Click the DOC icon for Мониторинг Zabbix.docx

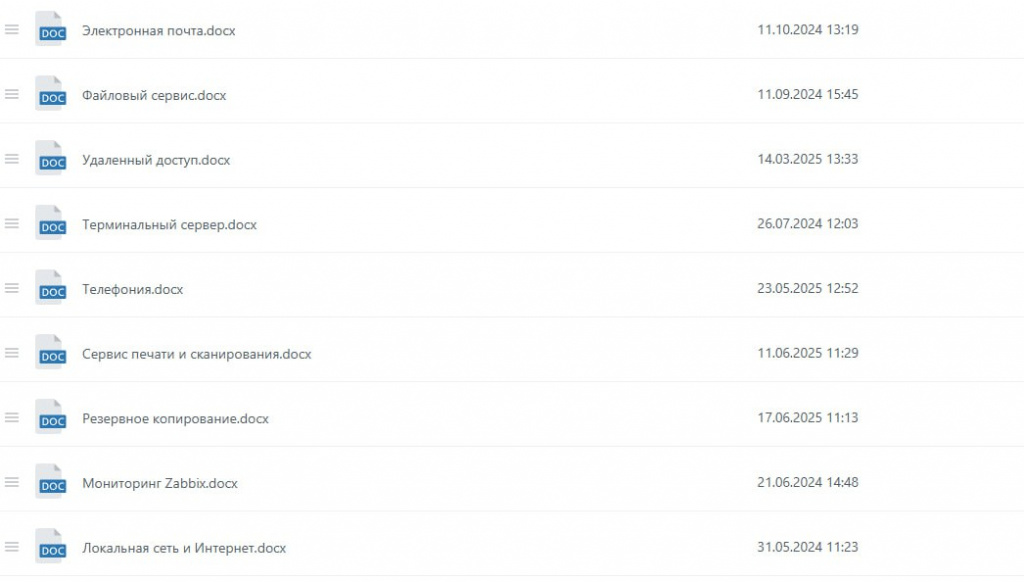coord(51,483)
